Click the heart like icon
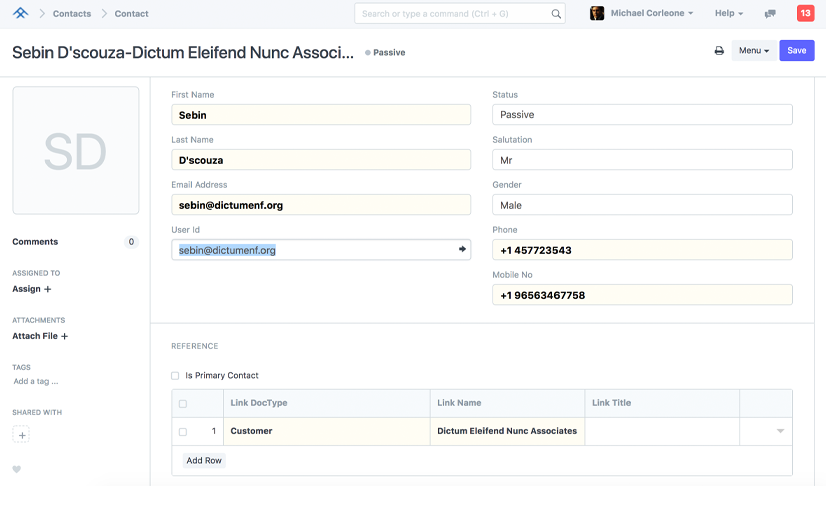Image resolution: width=826 pixels, height=516 pixels. click(17, 469)
